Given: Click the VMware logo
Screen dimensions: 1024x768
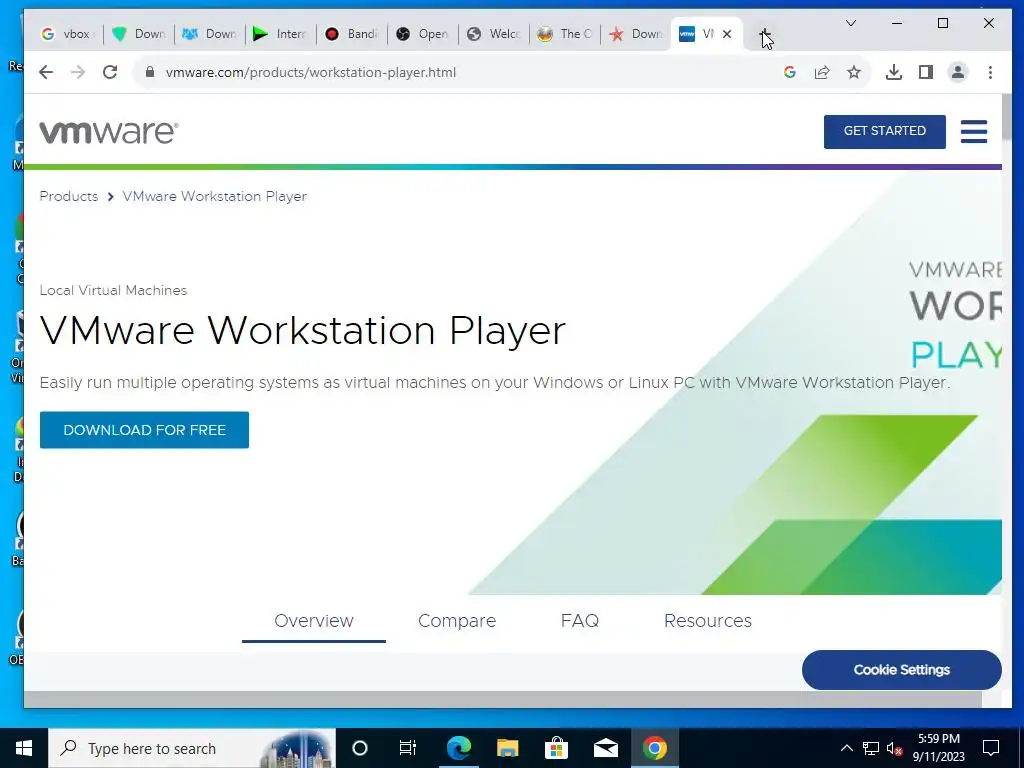Looking at the screenshot, I should pos(108,132).
